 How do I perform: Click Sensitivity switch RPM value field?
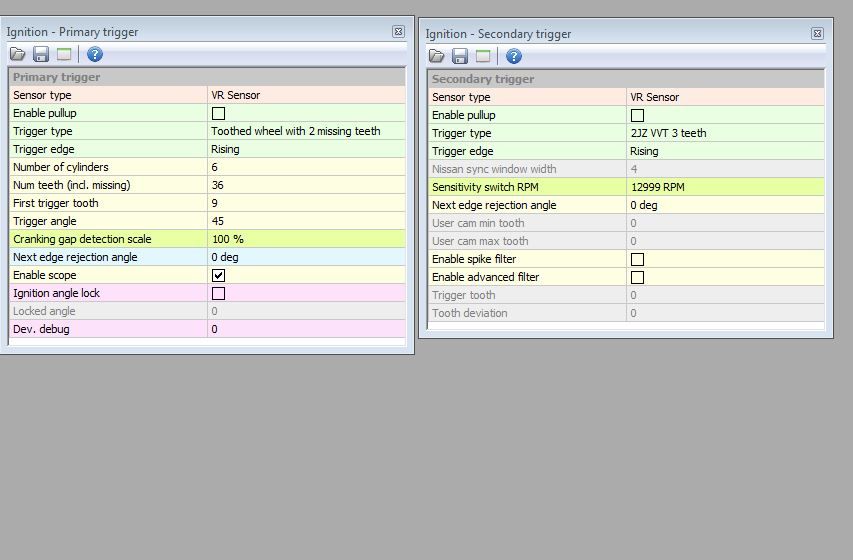click(x=724, y=187)
